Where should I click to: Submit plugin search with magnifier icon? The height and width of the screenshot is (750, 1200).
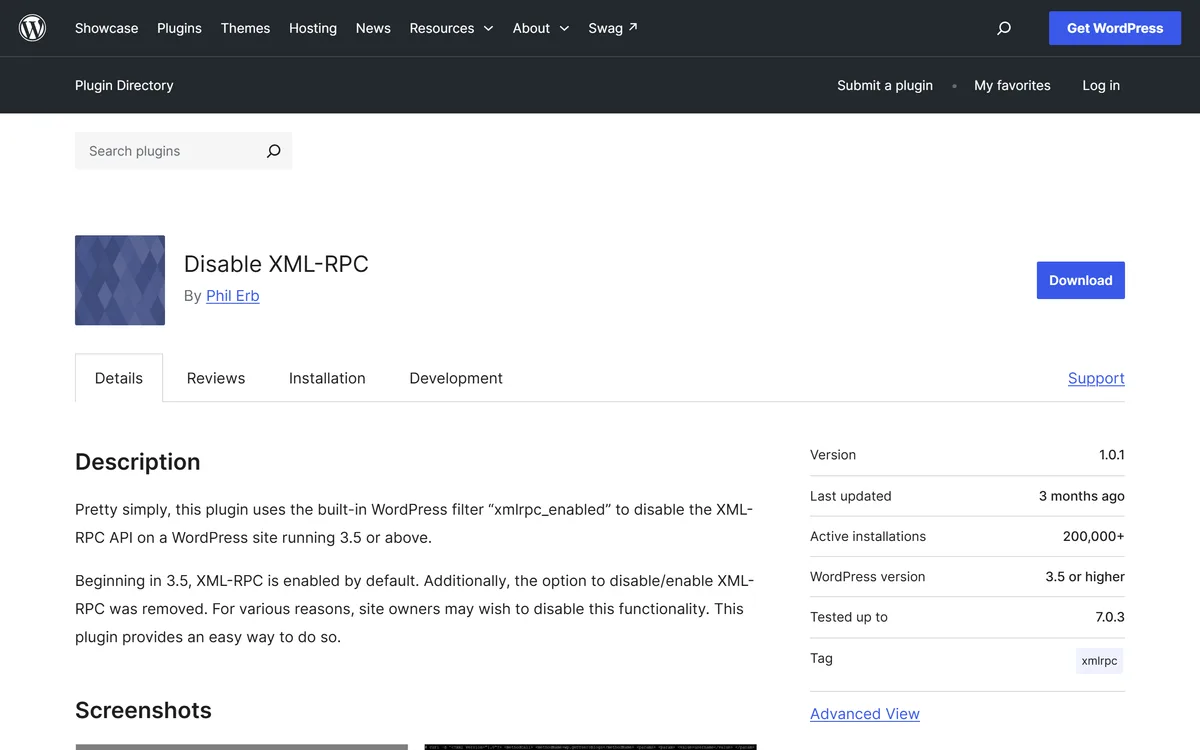273,151
